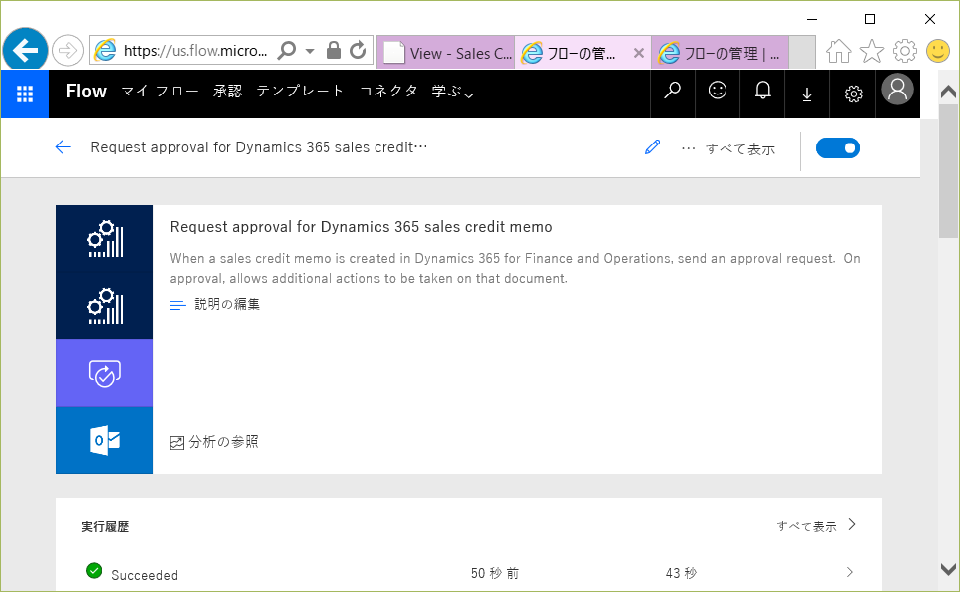Open browser favorites star icon
The height and width of the screenshot is (592, 960).
pos(872,51)
